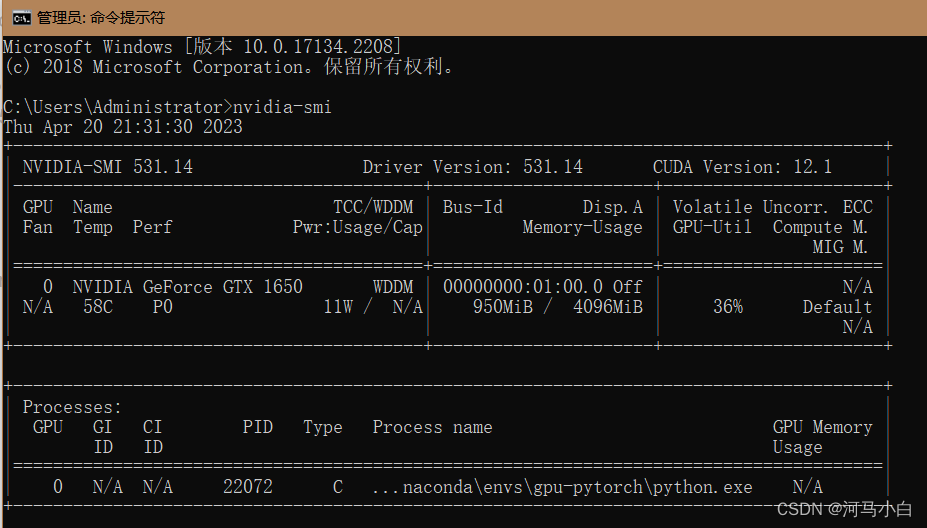The image size is (927, 528).
Task: Click the process ID '22072'
Action: coord(248,487)
